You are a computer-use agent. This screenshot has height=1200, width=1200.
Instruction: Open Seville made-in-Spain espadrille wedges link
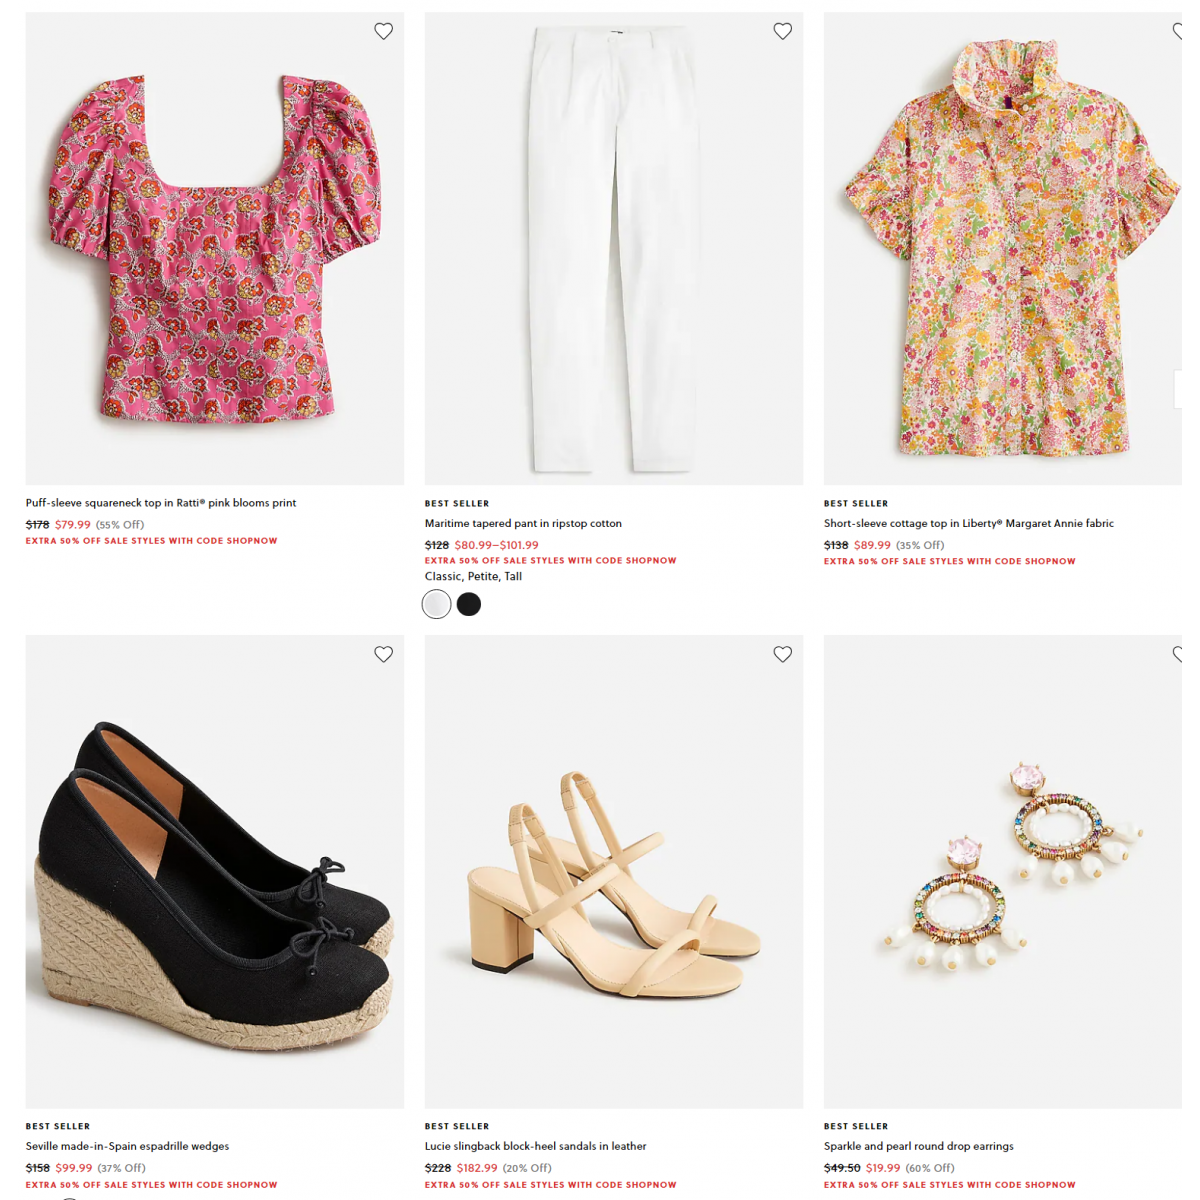tap(127, 1146)
